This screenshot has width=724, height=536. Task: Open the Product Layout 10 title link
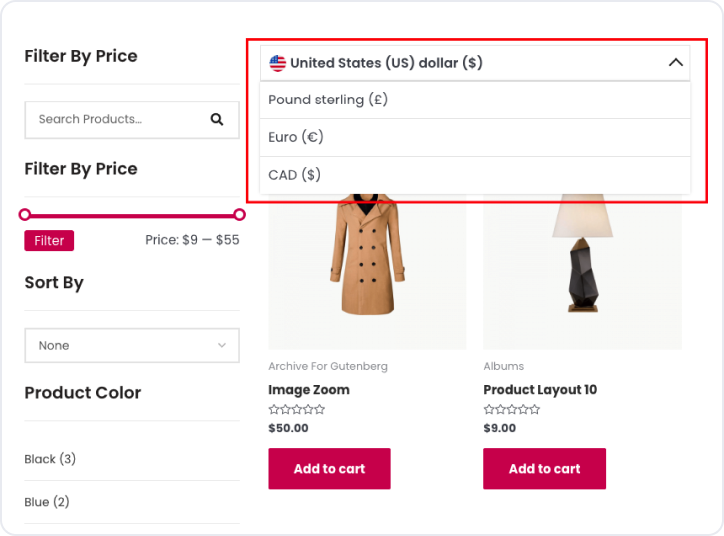click(x=540, y=390)
